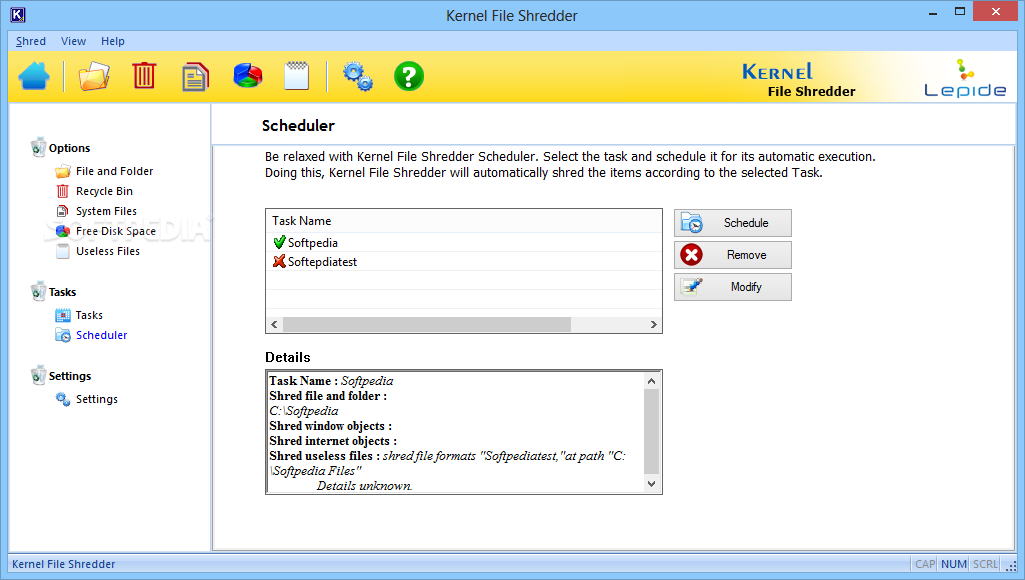Click the Tasks group header
This screenshot has height=580, width=1025.
click(62, 292)
